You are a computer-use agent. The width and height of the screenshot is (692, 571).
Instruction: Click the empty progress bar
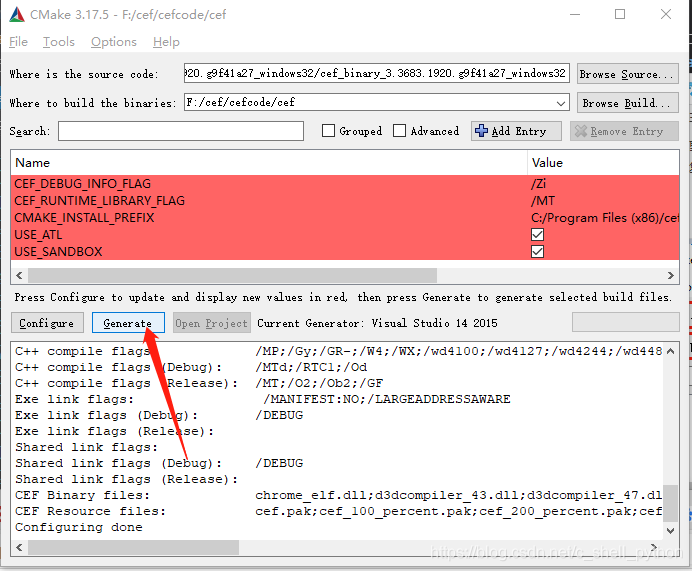pos(625,322)
